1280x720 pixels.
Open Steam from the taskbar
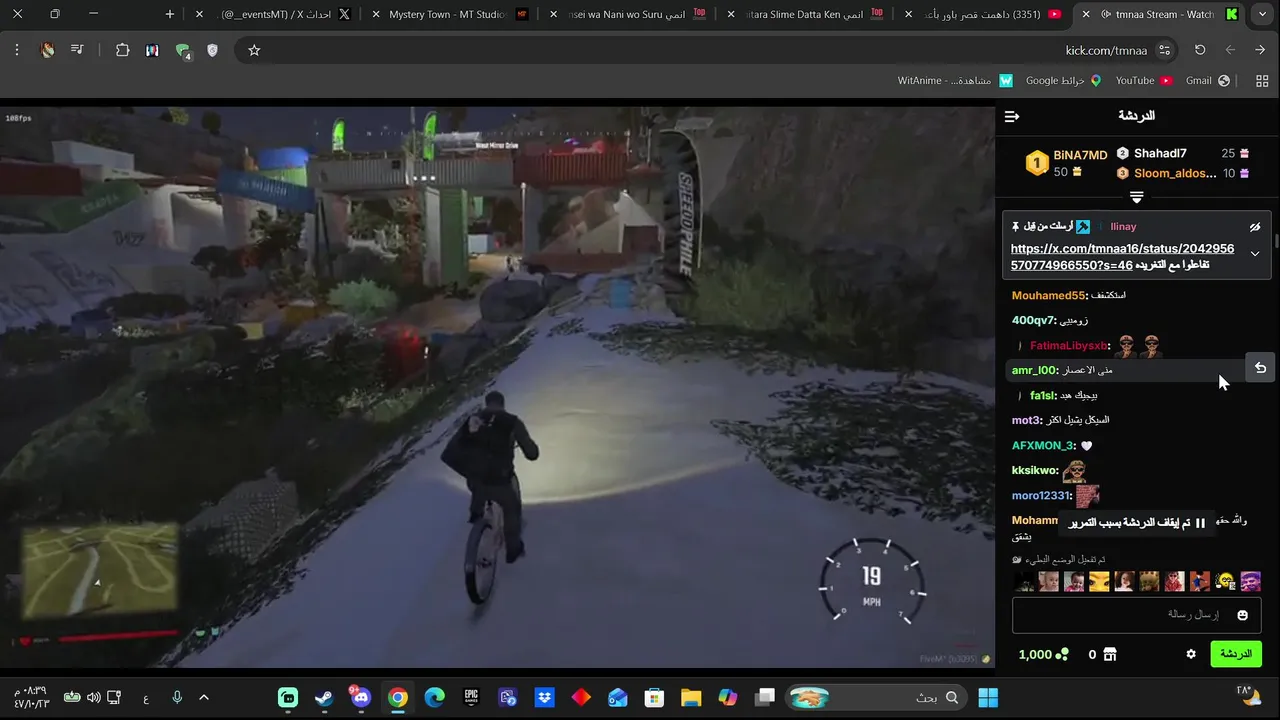click(x=324, y=697)
